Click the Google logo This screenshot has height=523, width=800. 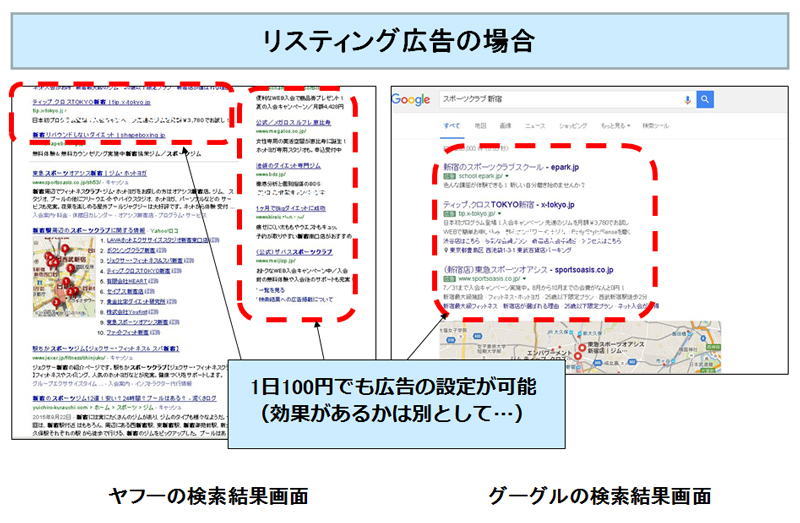(411, 99)
